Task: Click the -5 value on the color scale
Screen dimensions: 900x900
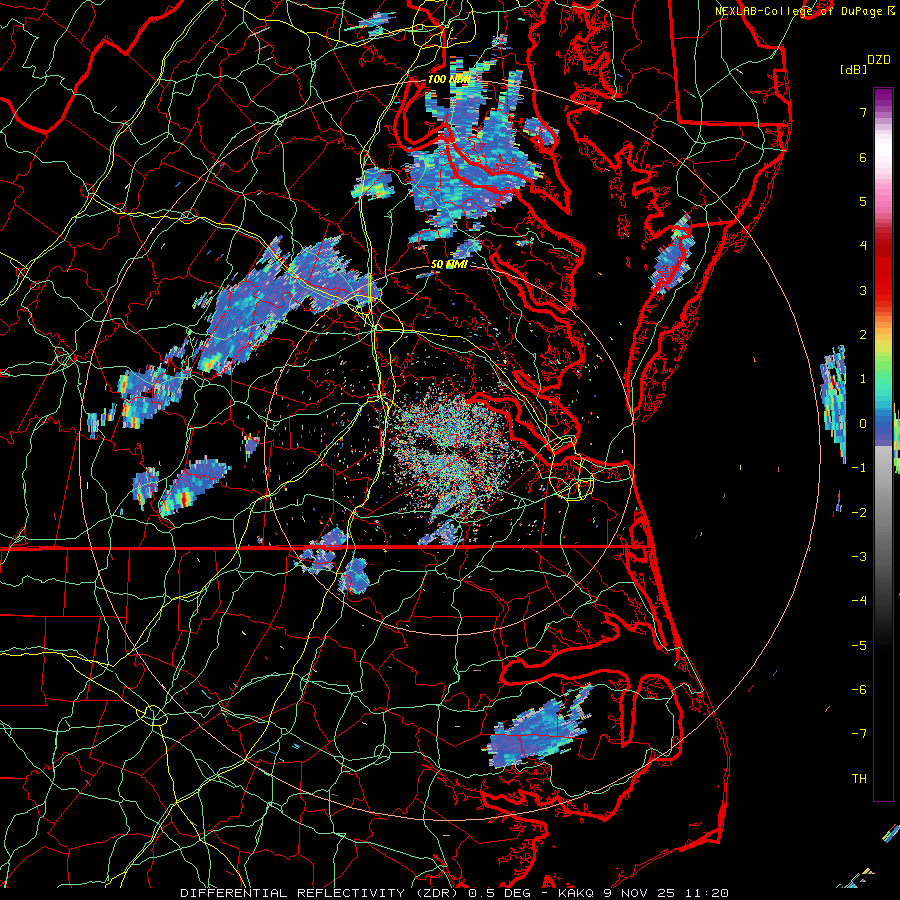Action: (x=859, y=646)
